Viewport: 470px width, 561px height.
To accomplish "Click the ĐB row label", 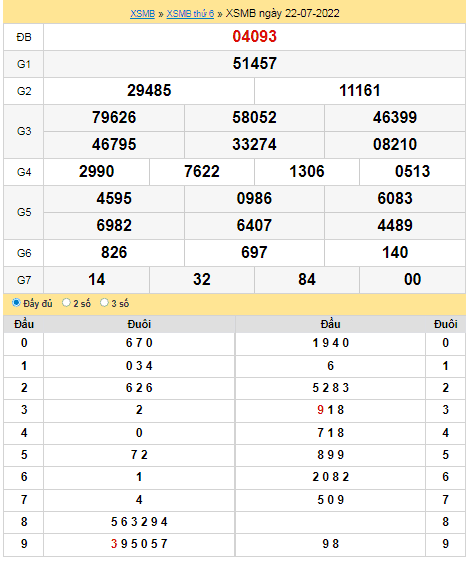I will coord(24,37).
